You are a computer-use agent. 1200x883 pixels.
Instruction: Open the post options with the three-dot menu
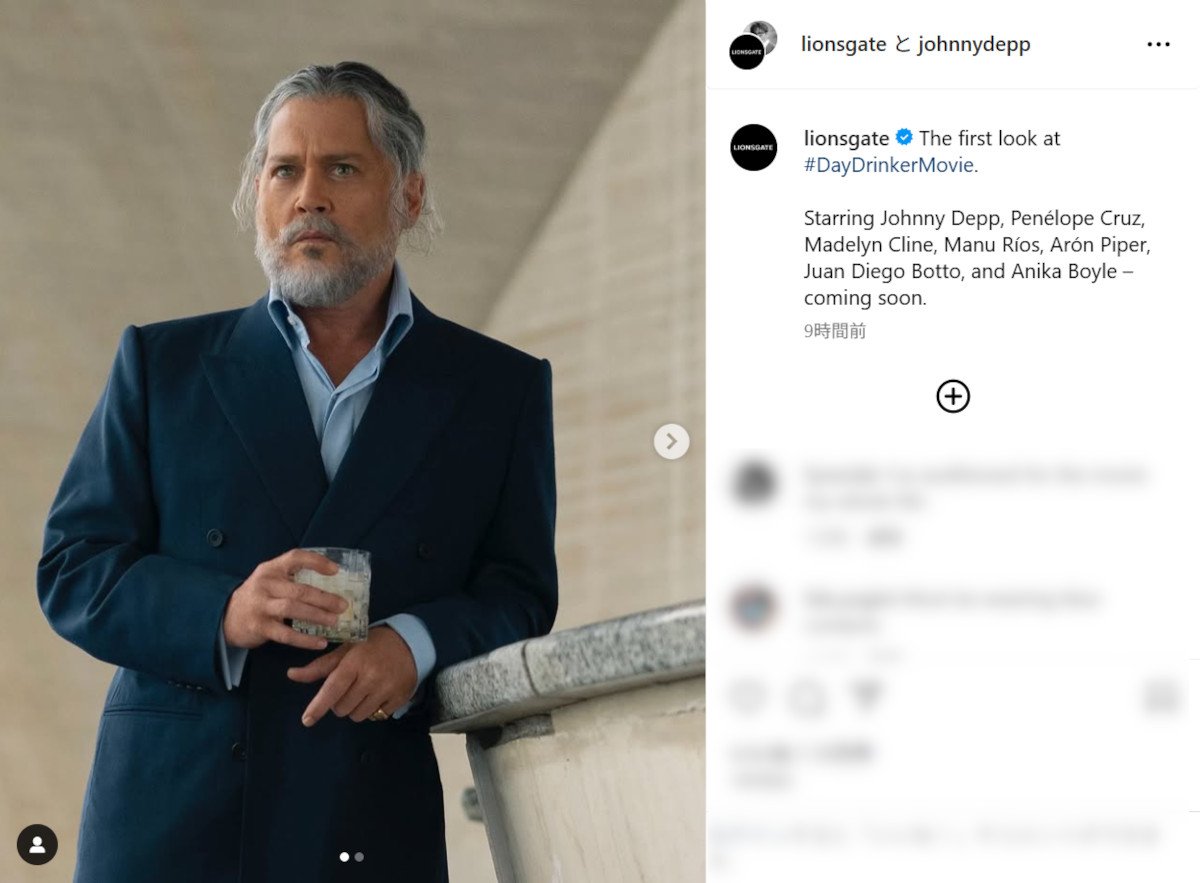pos(1158,44)
